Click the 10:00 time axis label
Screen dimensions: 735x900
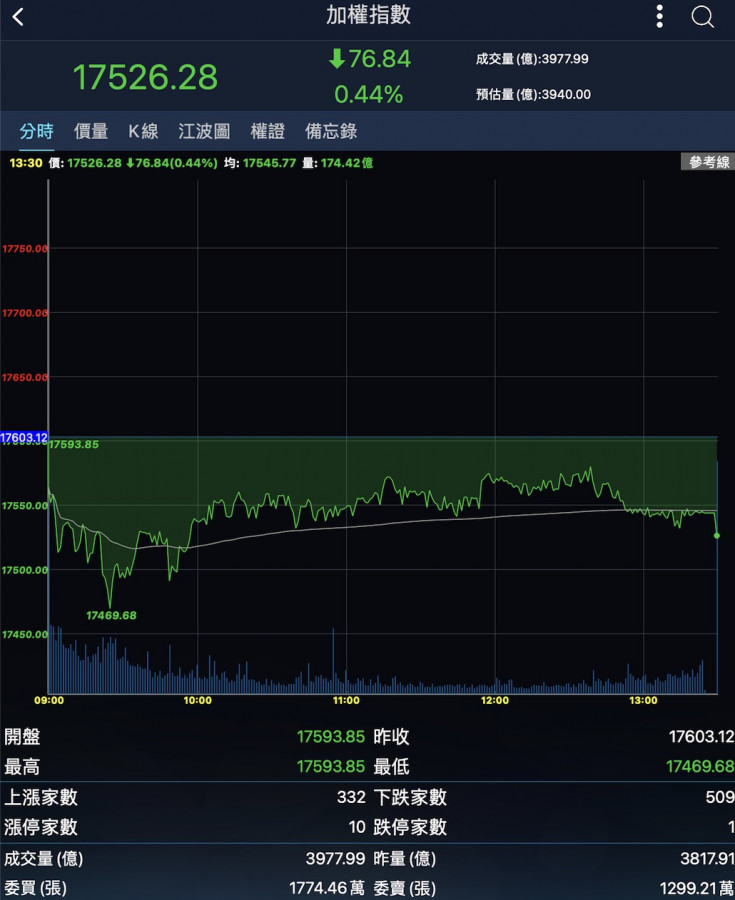[197, 700]
